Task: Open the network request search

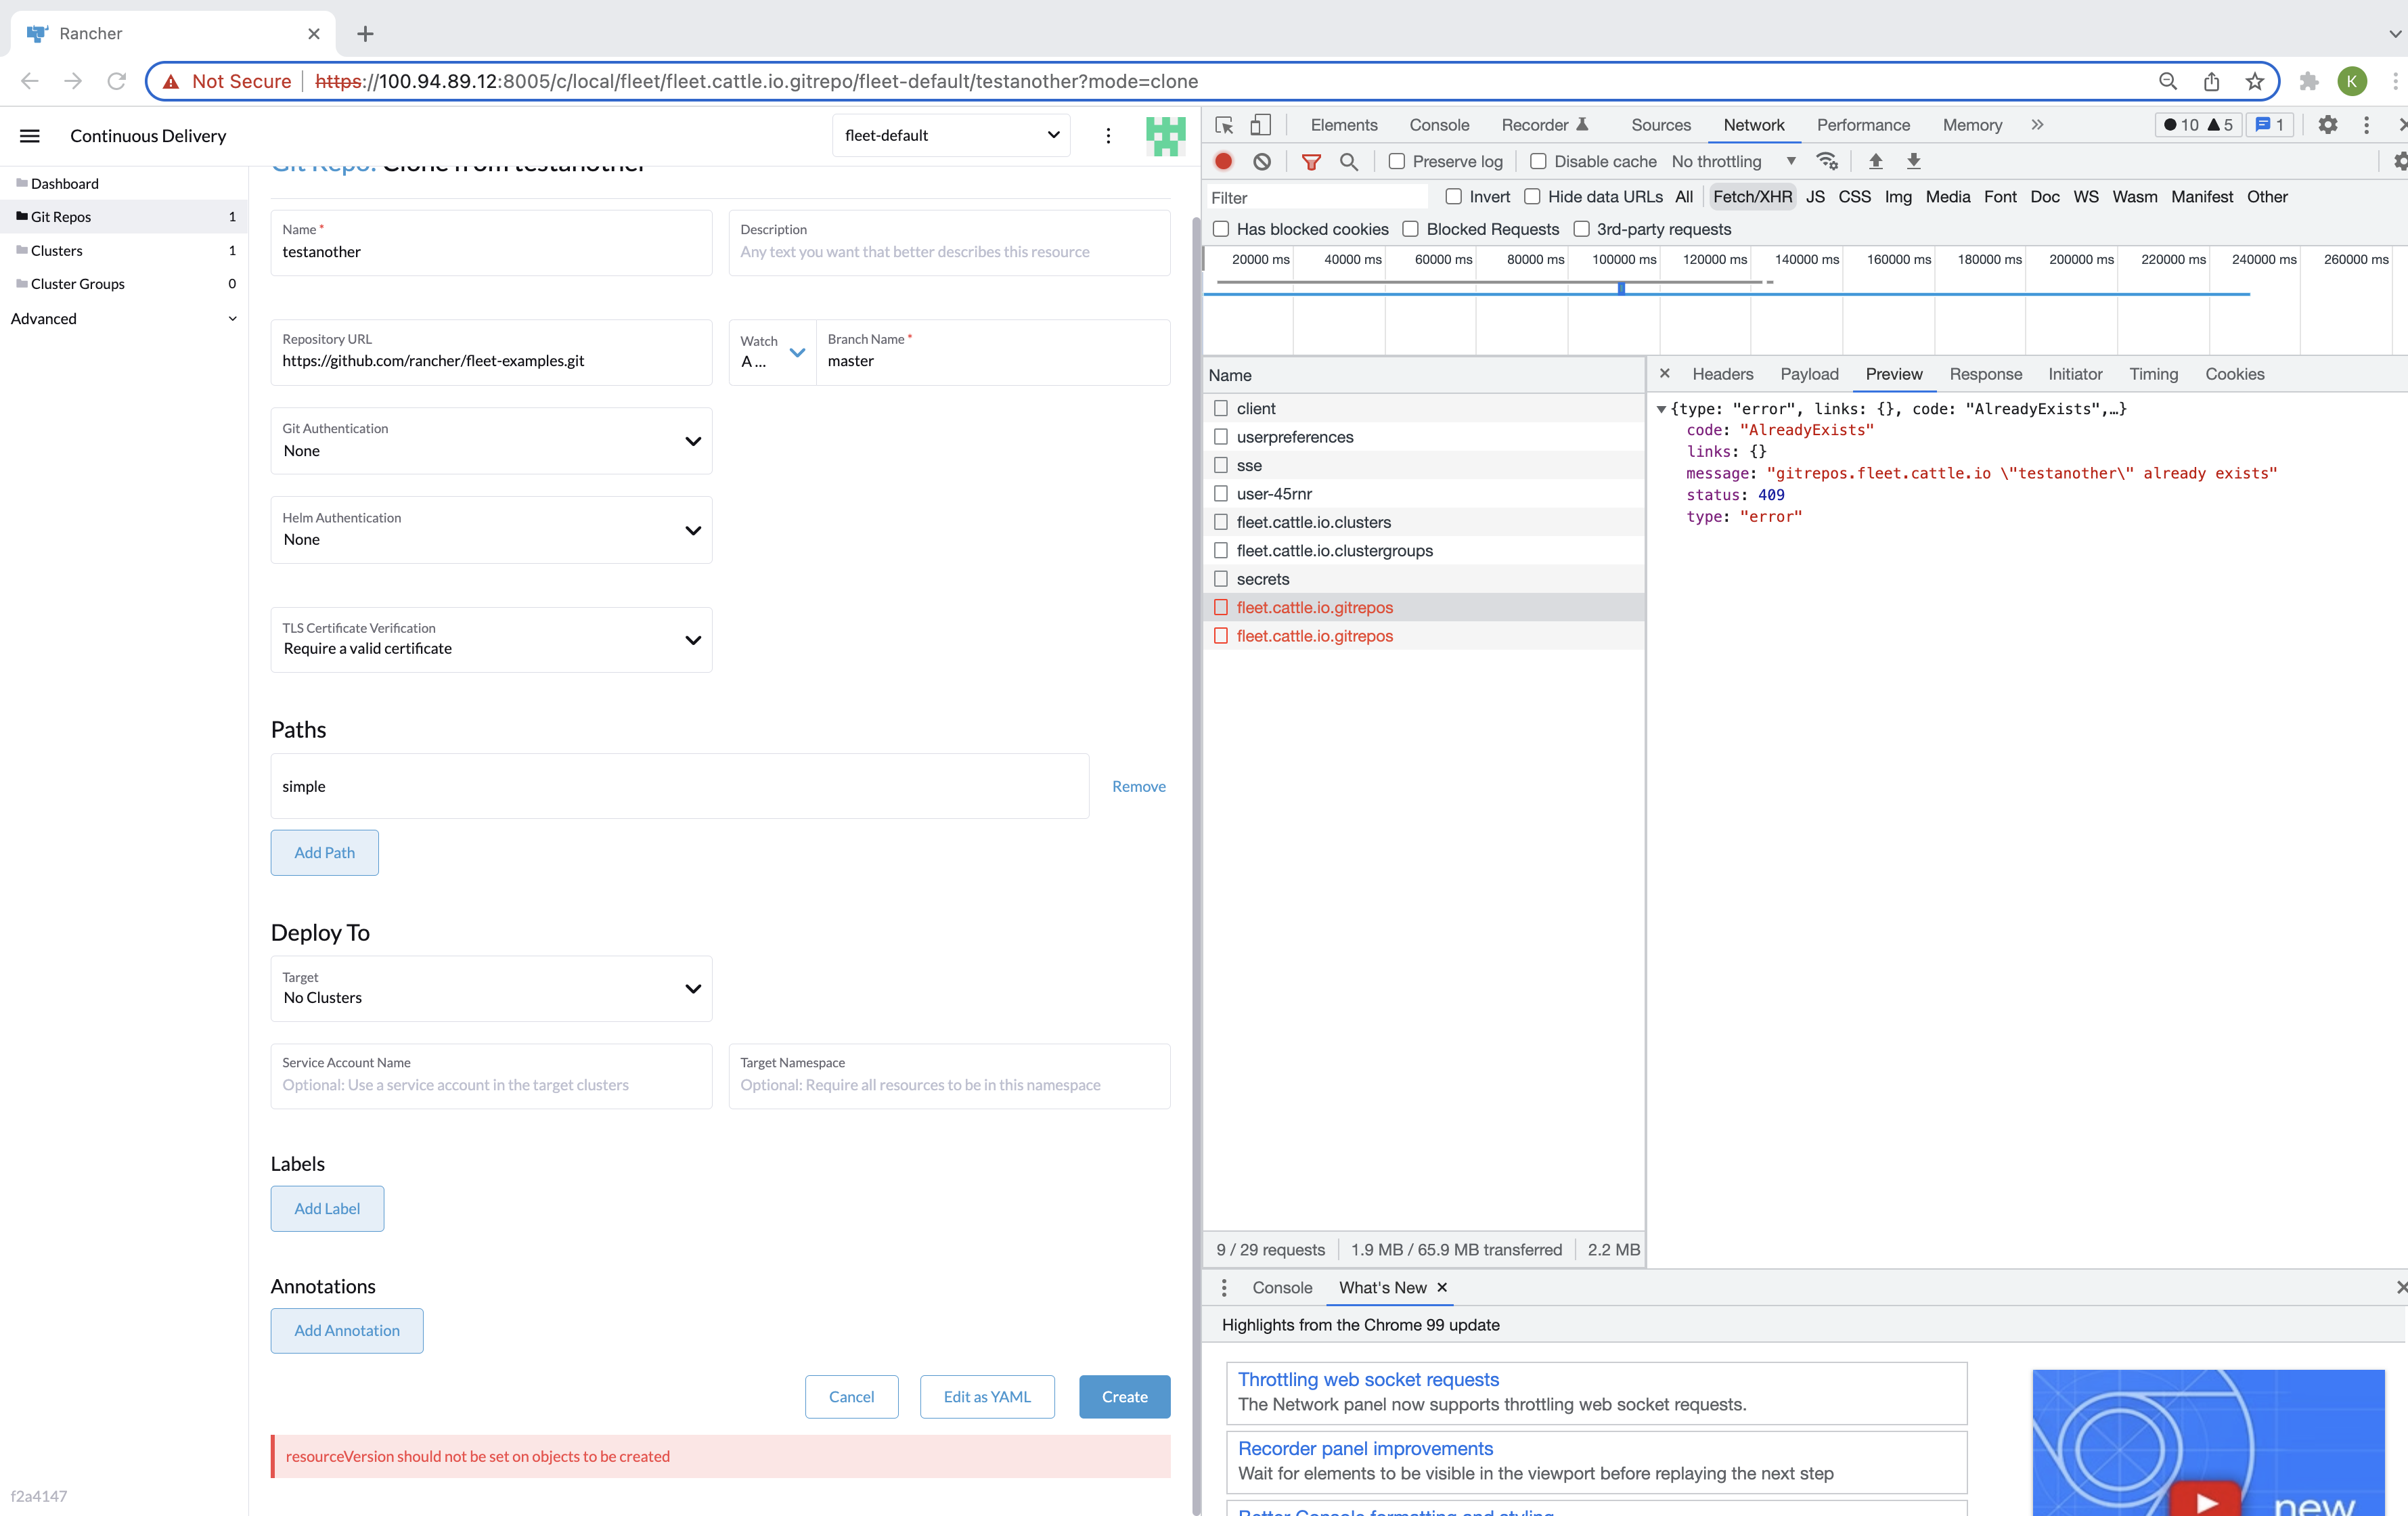Action: [x=1350, y=161]
